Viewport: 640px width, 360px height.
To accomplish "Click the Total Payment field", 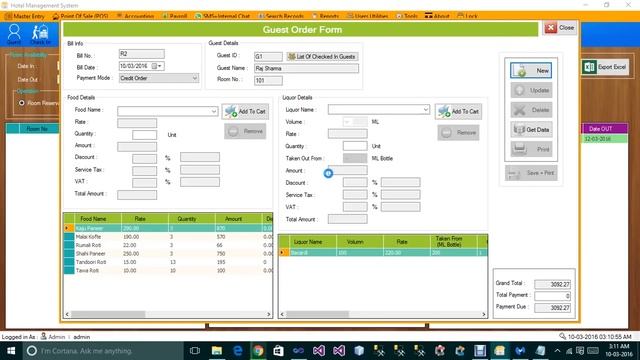I will [552, 296].
